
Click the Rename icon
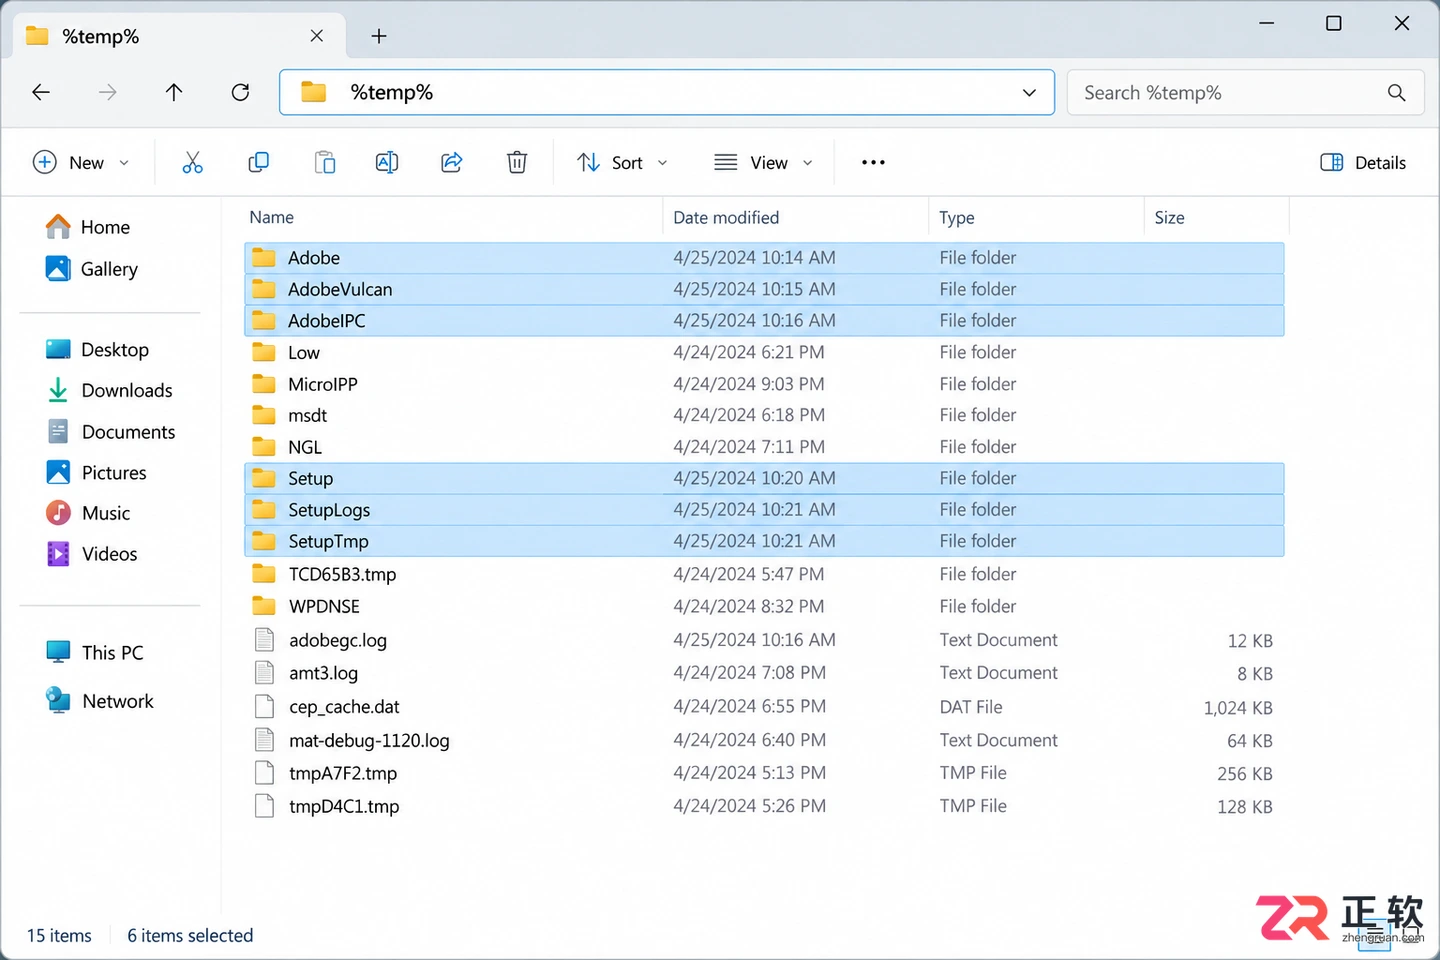pos(387,162)
